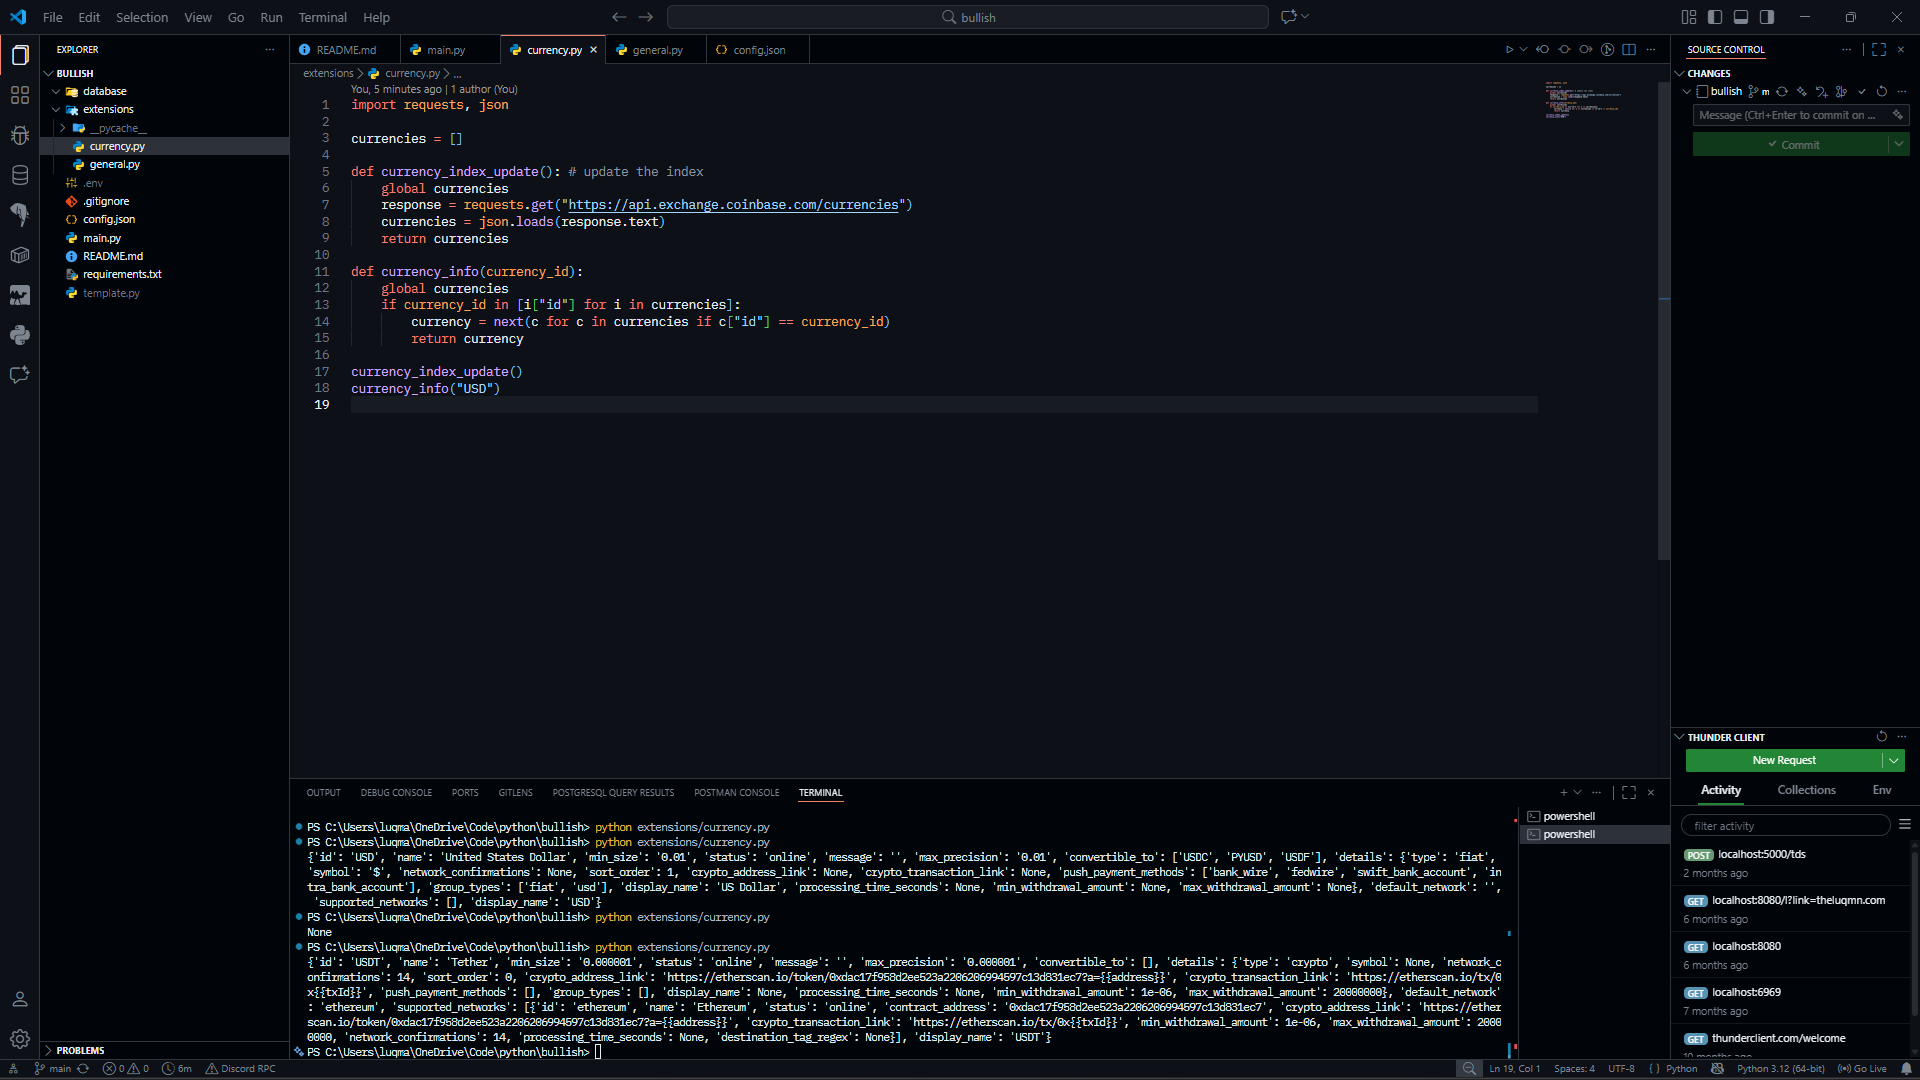Click the Run Python File play button

click(x=1509, y=49)
